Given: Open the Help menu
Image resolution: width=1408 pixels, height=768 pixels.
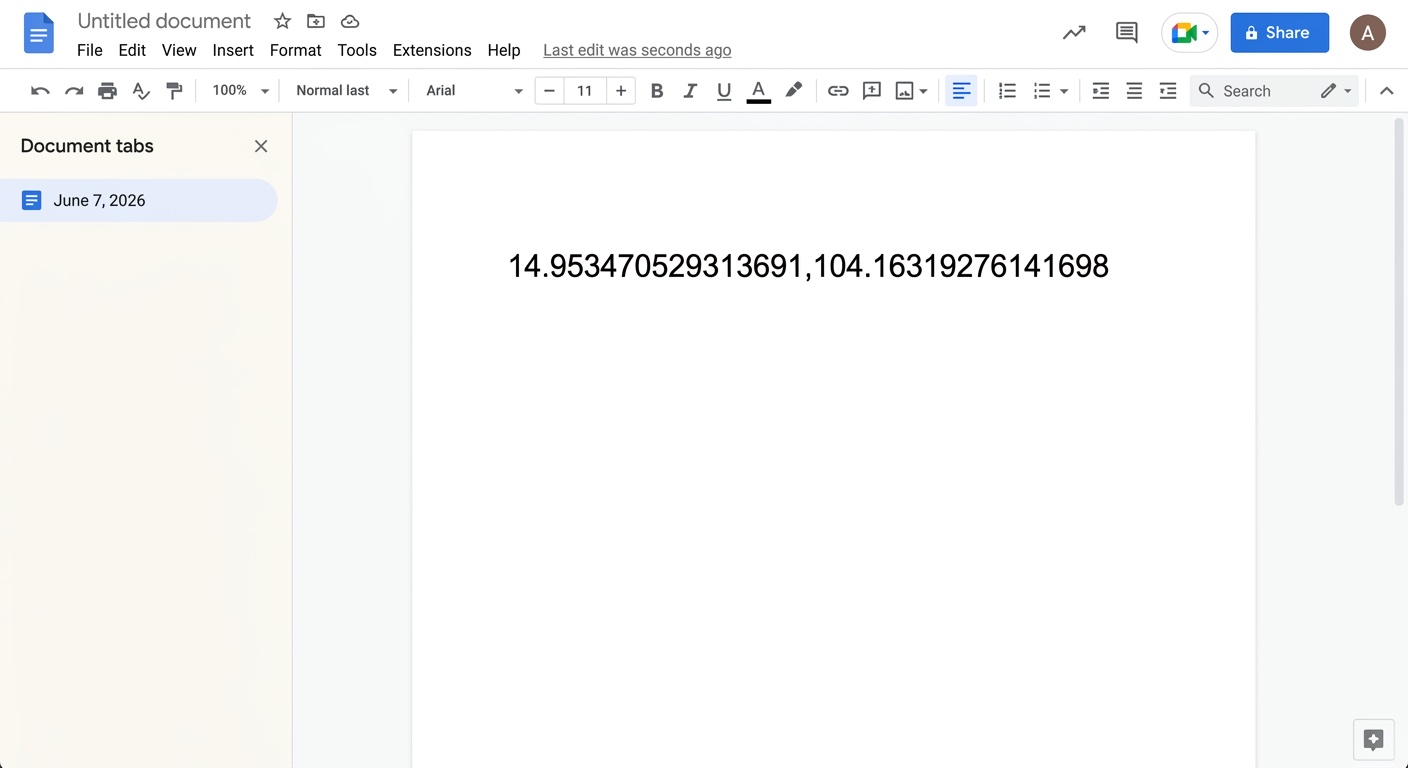Looking at the screenshot, I should point(504,50).
